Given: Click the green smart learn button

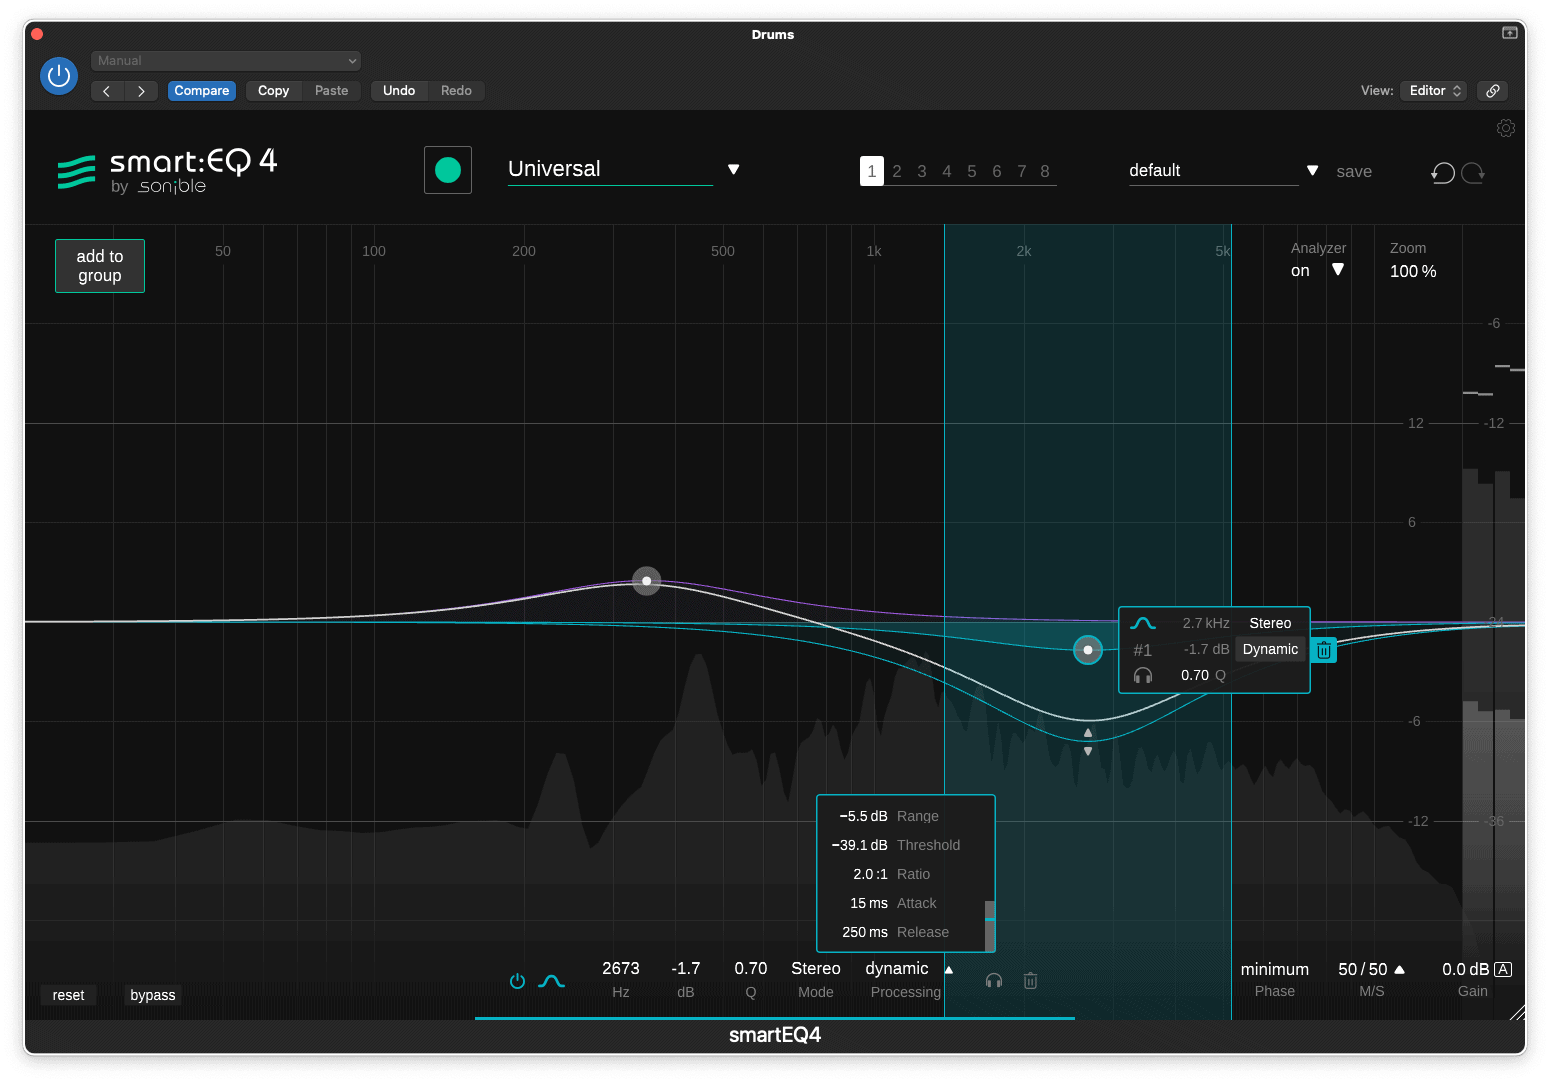Looking at the screenshot, I should pyautogui.click(x=448, y=170).
